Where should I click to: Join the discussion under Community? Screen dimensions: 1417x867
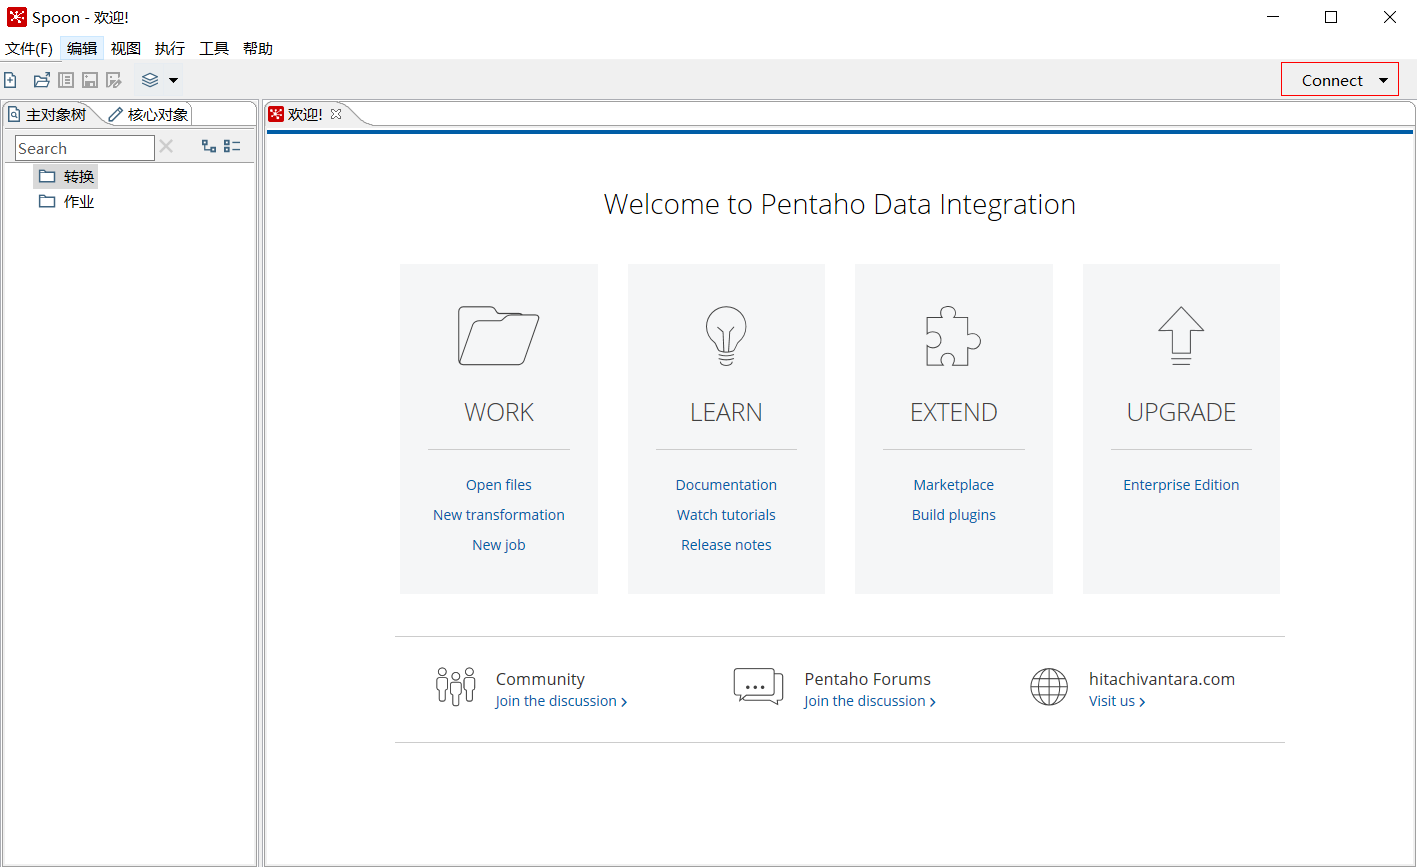pyautogui.click(x=561, y=701)
